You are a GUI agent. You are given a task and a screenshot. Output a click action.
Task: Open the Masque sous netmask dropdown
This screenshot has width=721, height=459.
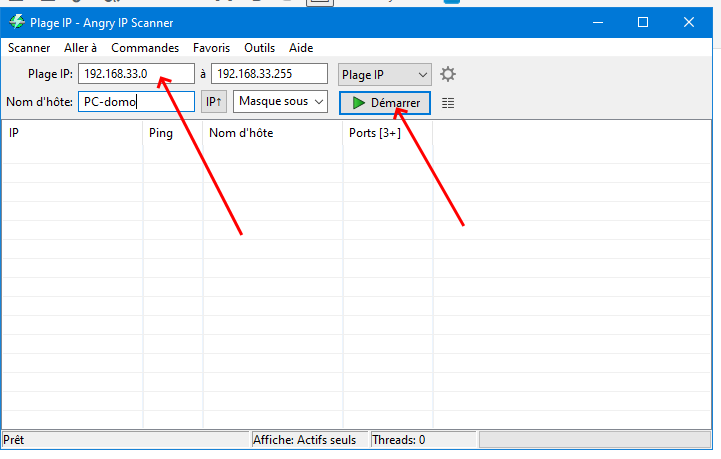280,102
